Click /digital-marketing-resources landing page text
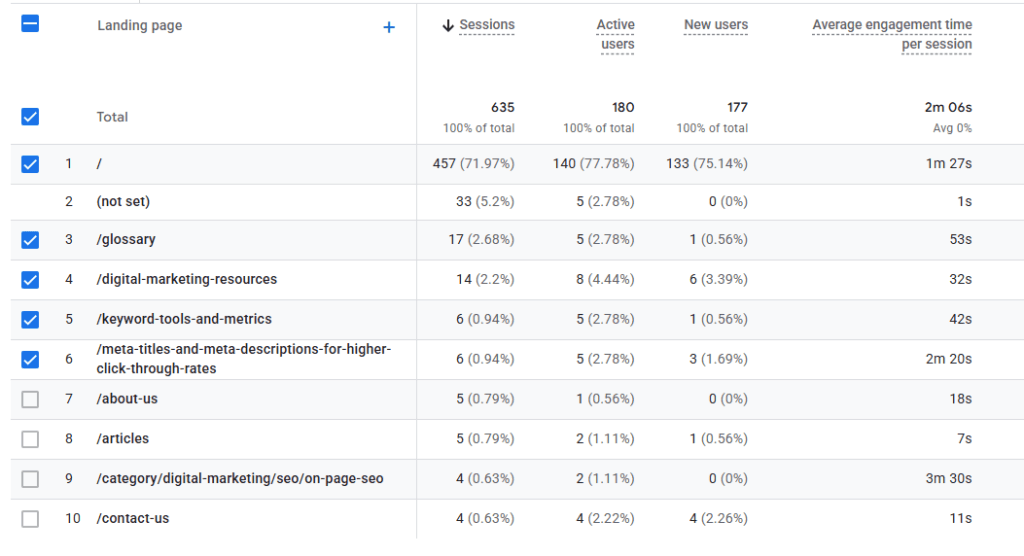Viewport: 1024px width, 556px height. (187, 279)
